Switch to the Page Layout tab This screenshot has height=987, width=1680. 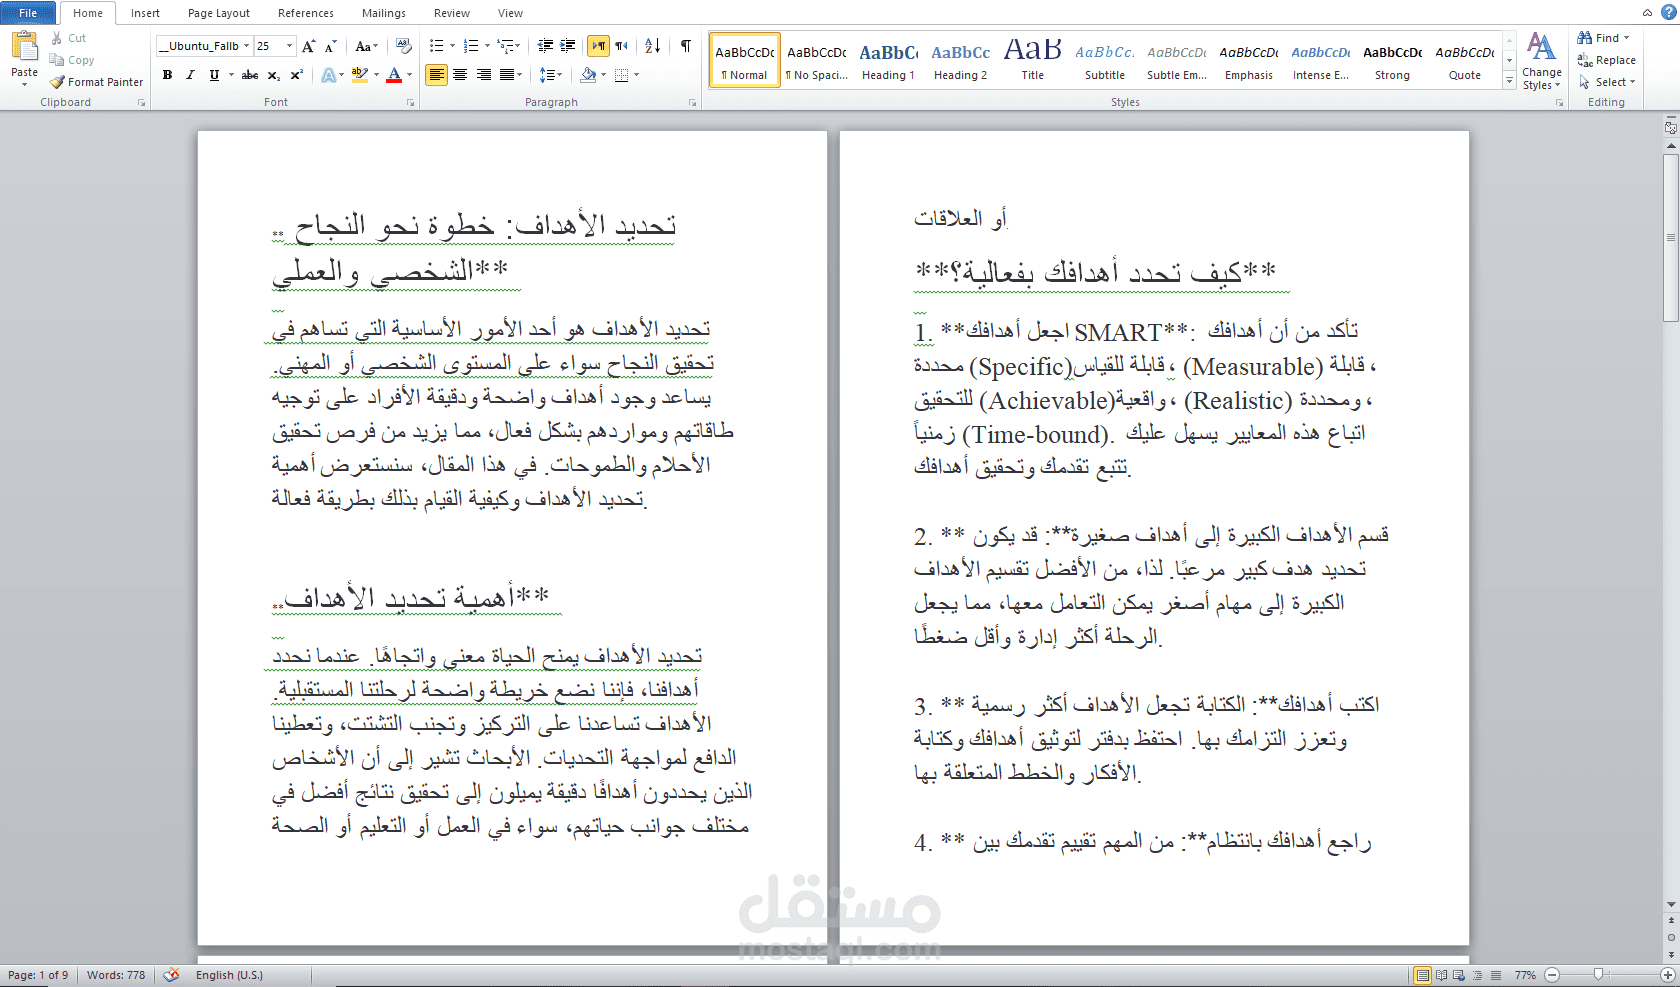click(219, 13)
